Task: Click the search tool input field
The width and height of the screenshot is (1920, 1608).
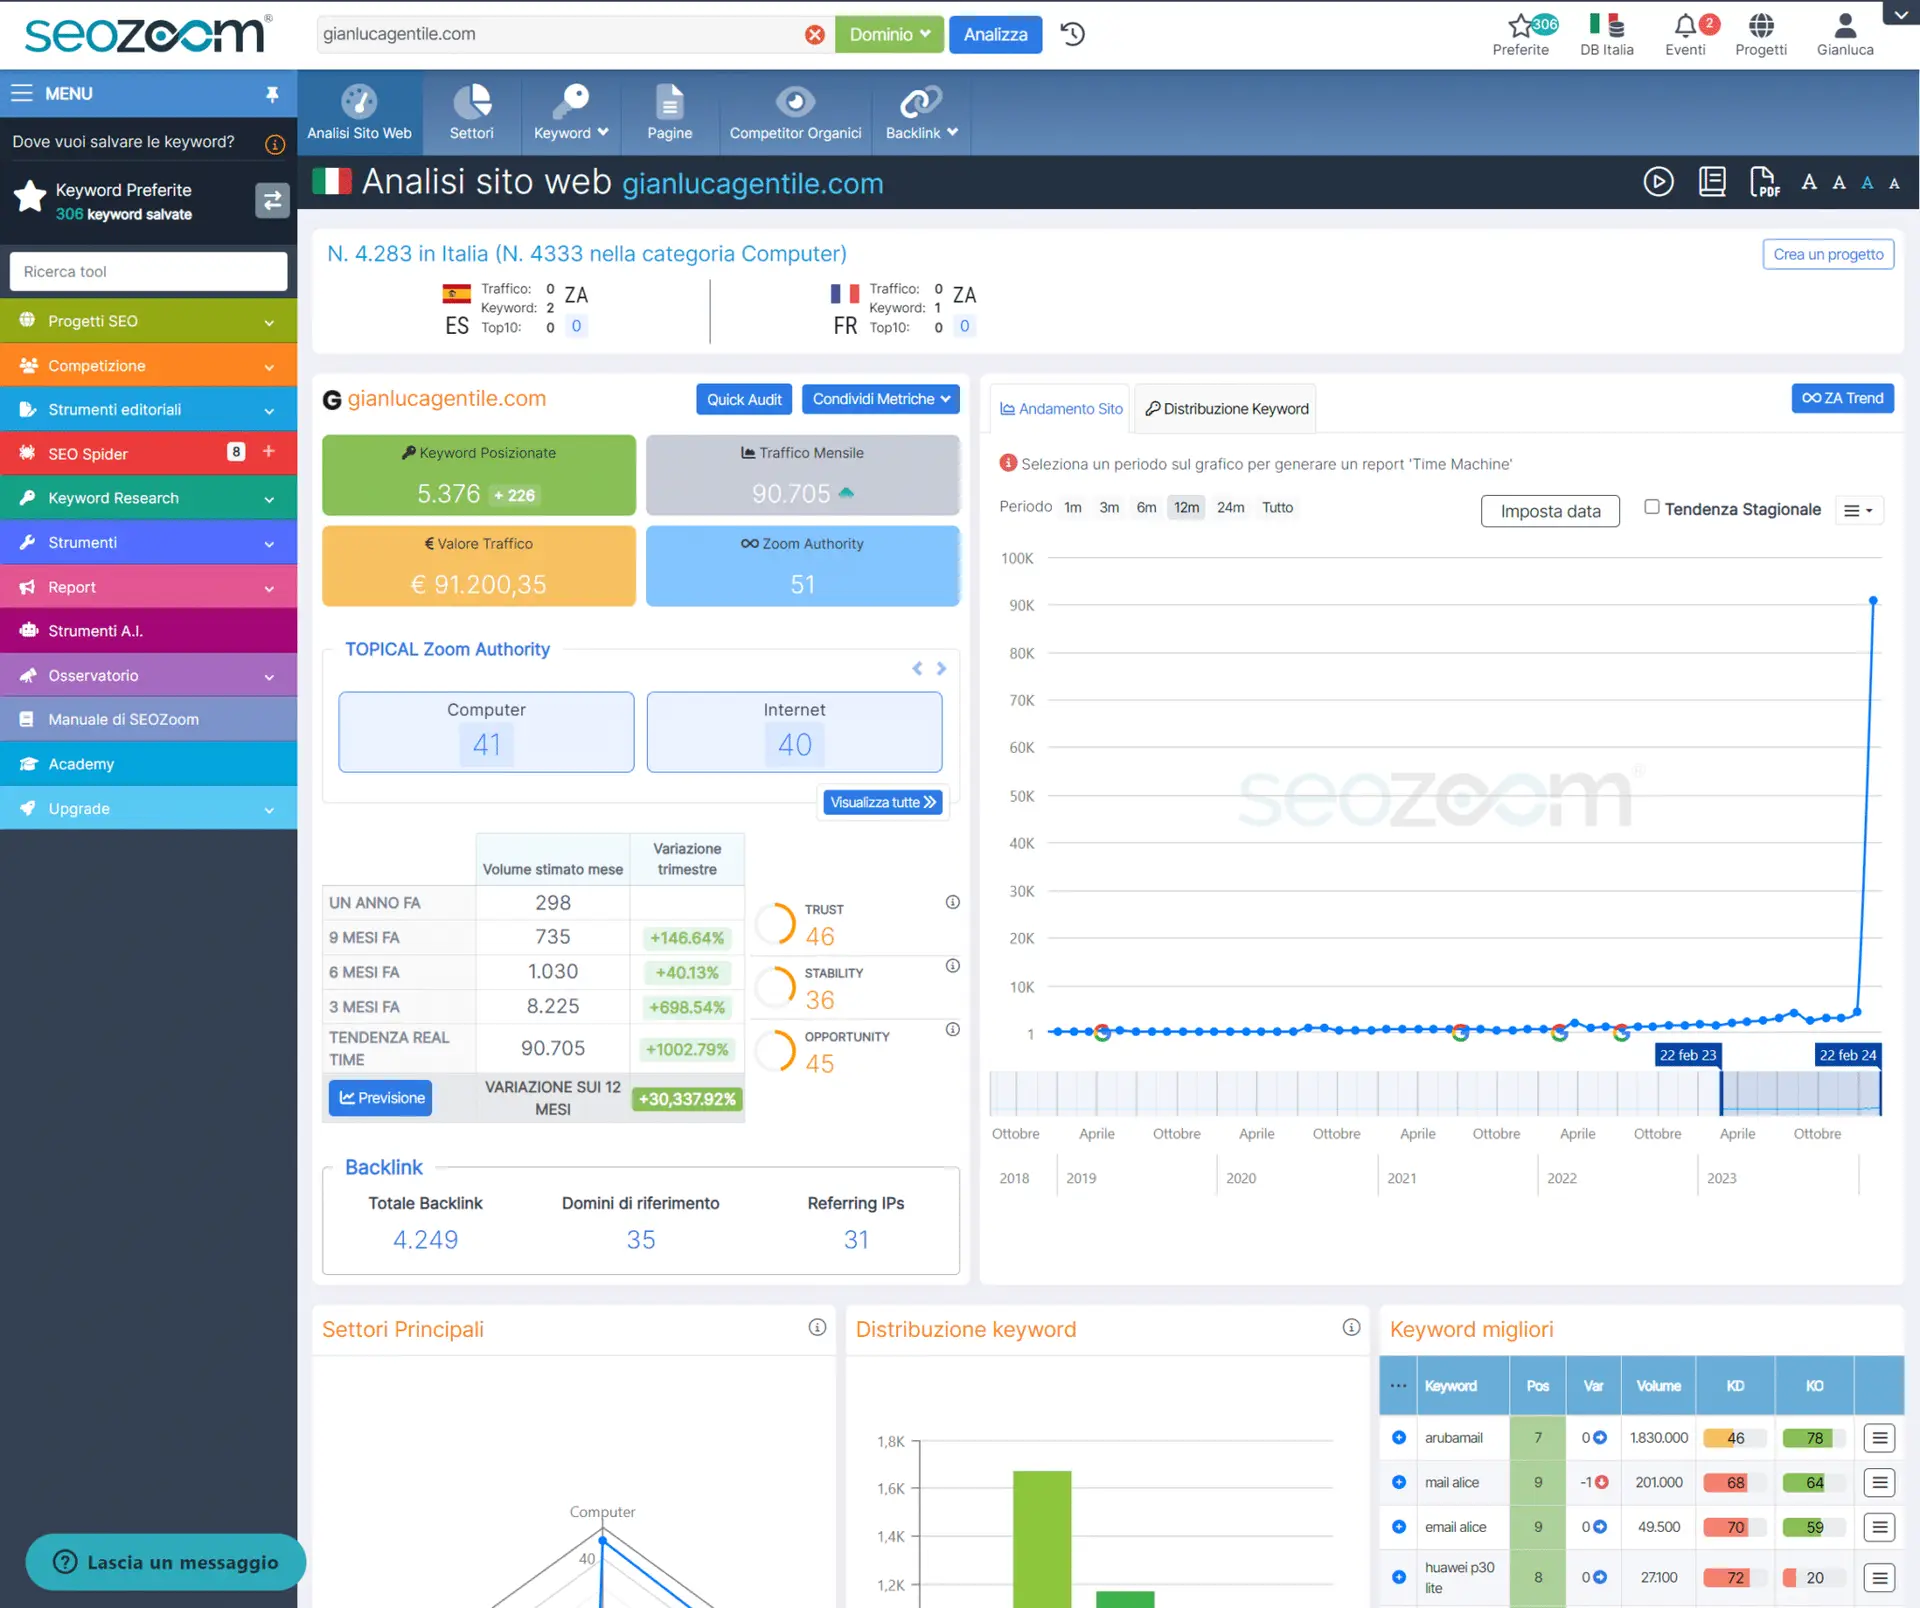Action: [147, 270]
